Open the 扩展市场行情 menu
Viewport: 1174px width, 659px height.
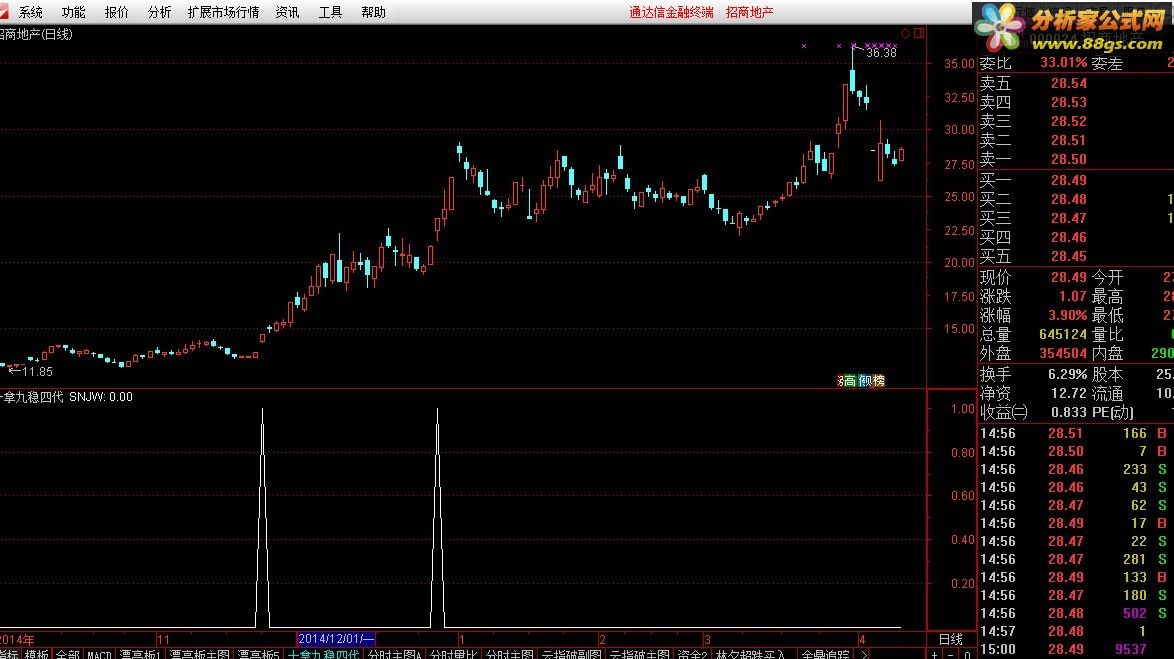coord(223,12)
